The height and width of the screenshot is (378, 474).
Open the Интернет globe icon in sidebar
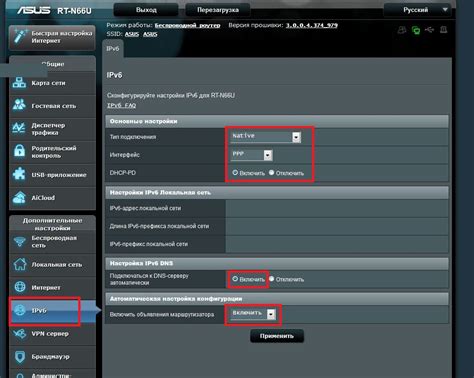tap(20, 287)
